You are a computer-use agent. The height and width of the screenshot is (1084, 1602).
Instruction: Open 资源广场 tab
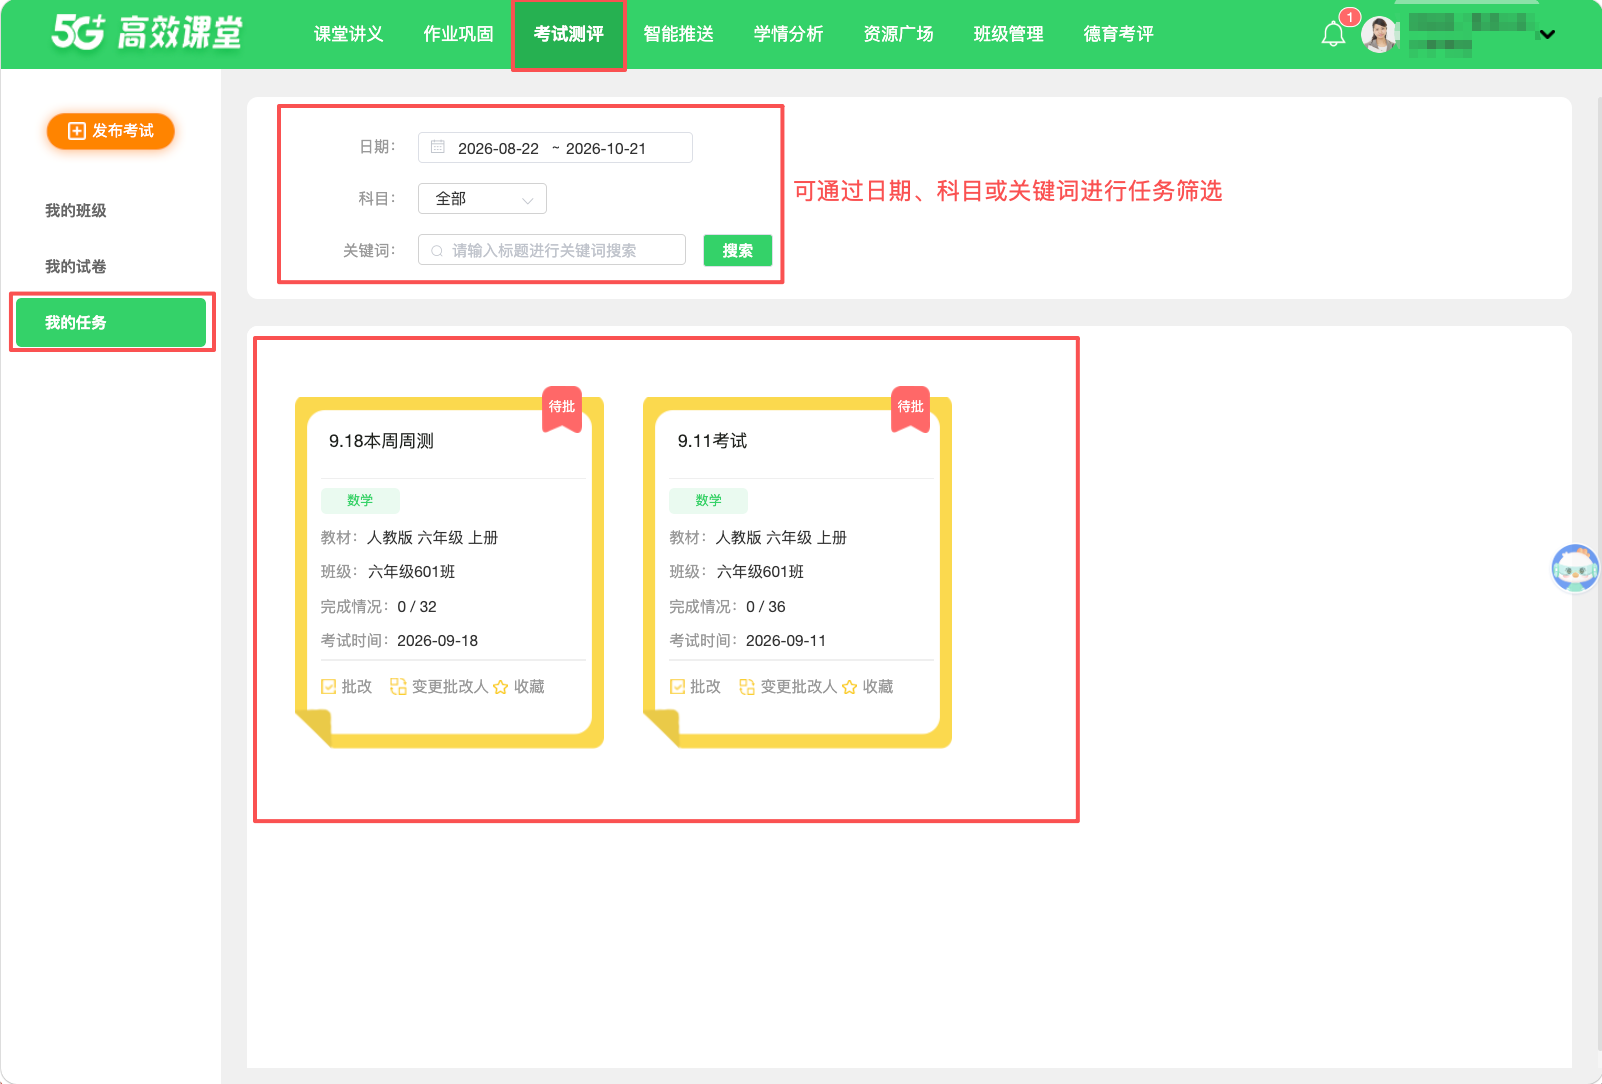(899, 34)
